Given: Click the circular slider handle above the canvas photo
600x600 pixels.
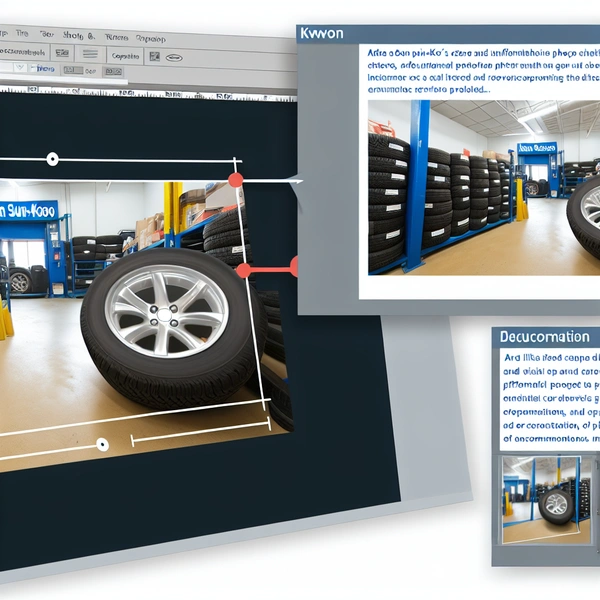Looking at the screenshot, I should (x=52, y=159).
